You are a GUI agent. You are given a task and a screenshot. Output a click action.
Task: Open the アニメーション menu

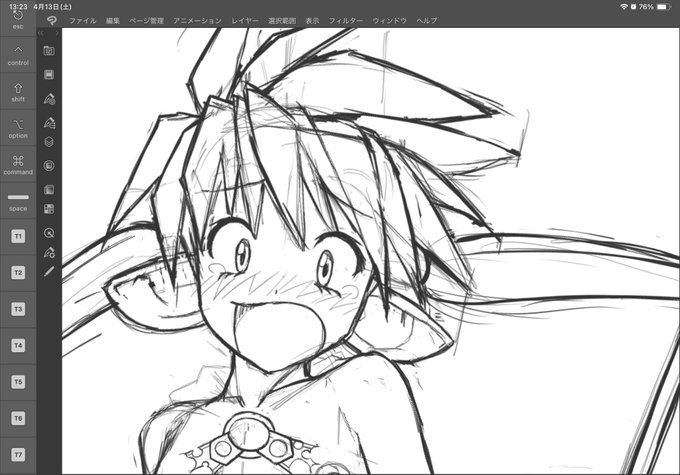(x=197, y=20)
